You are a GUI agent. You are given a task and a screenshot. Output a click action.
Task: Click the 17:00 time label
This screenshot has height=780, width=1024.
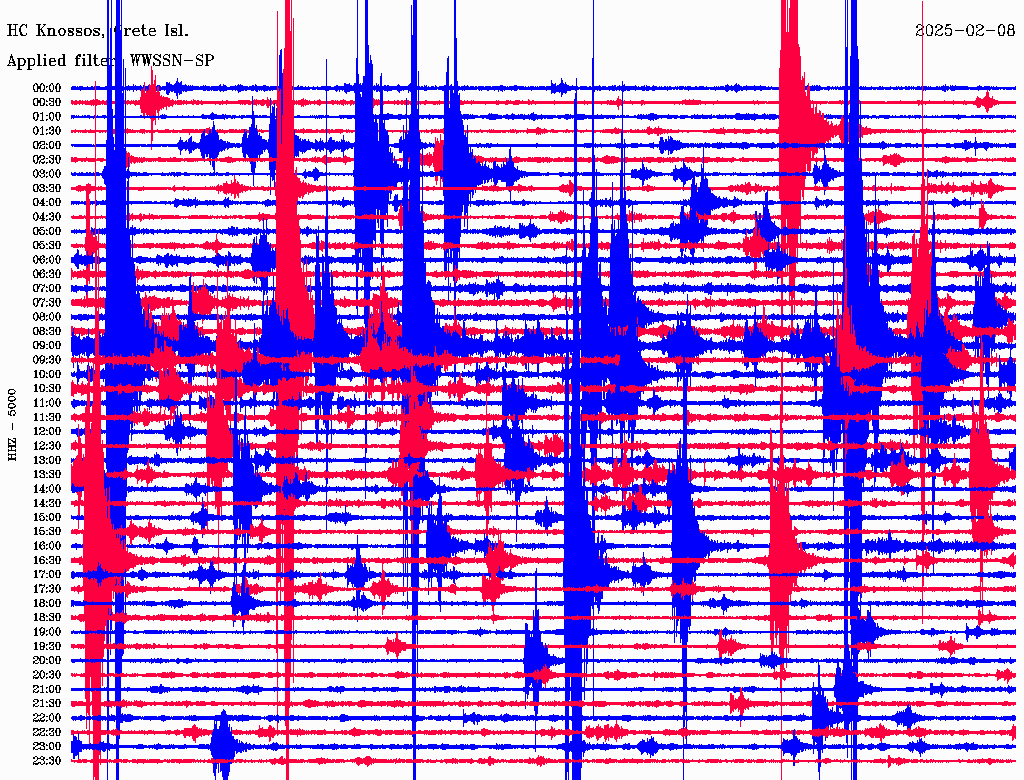pyautogui.click(x=47, y=575)
